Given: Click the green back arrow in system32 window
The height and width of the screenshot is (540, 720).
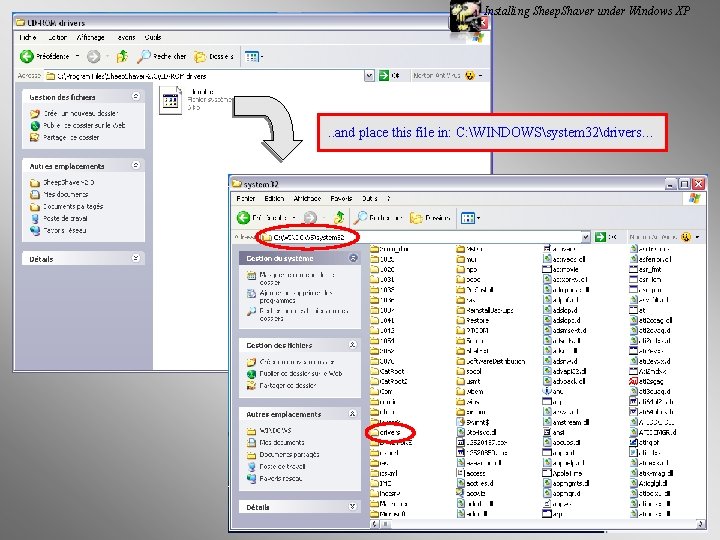Looking at the screenshot, I should [x=243, y=218].
